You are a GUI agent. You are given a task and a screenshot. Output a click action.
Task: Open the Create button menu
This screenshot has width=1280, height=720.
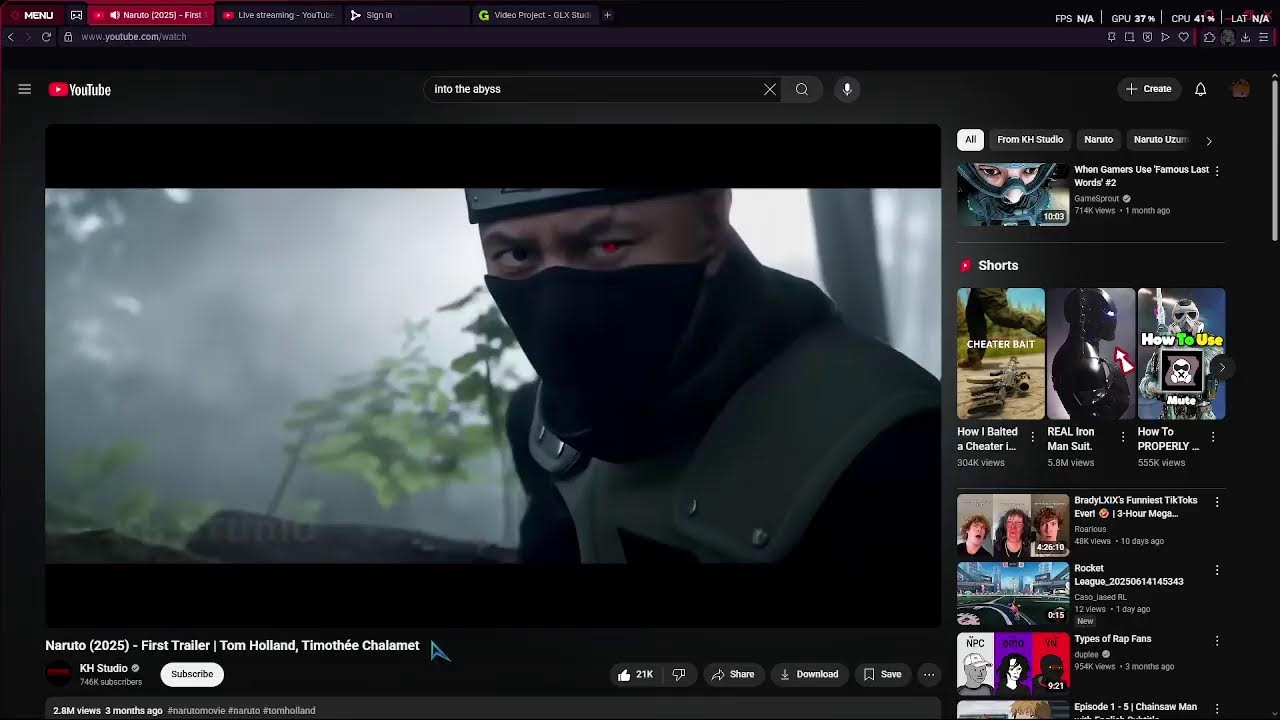[x=1149, y=89]
